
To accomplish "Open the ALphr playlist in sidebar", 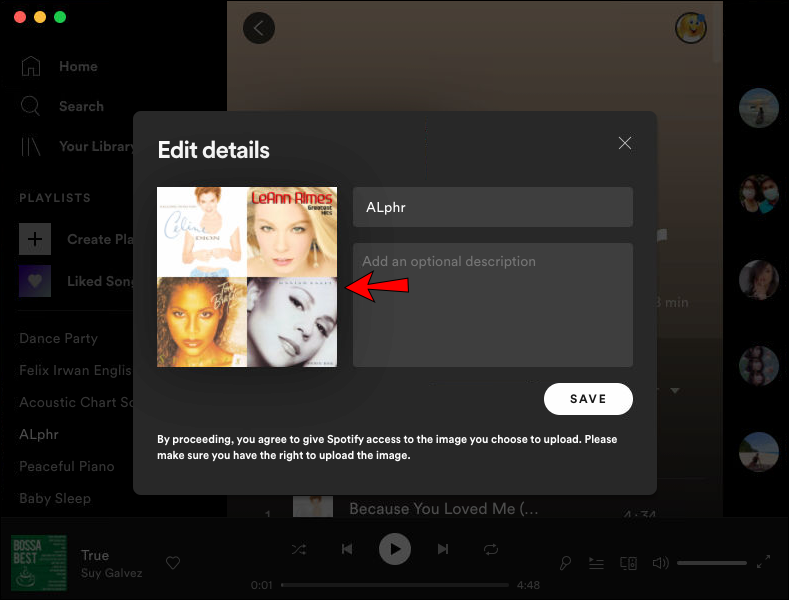I will tap(39, 434).
